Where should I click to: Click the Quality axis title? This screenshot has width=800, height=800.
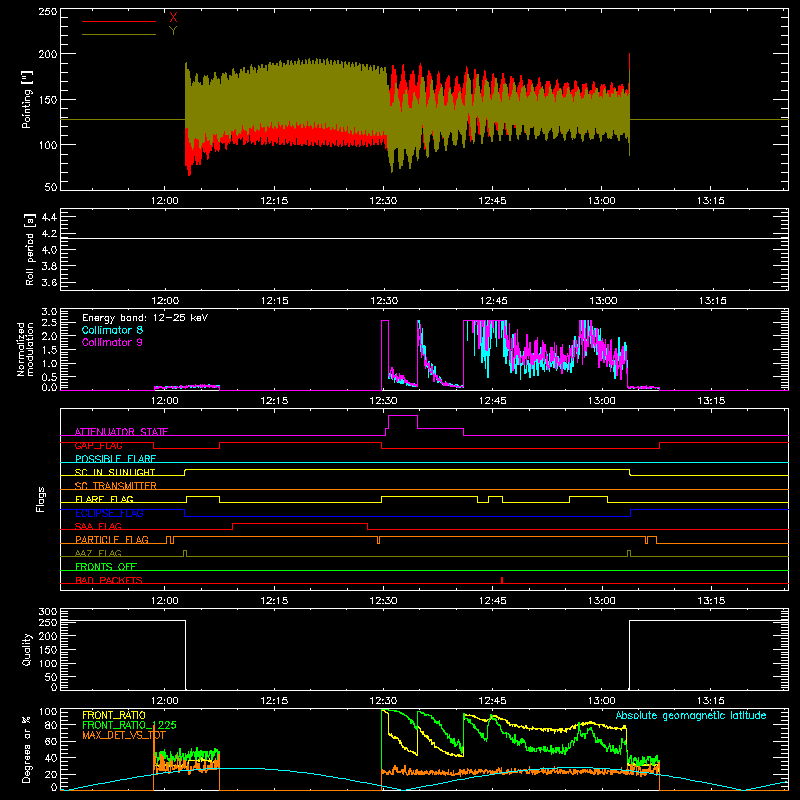point(27,649)
